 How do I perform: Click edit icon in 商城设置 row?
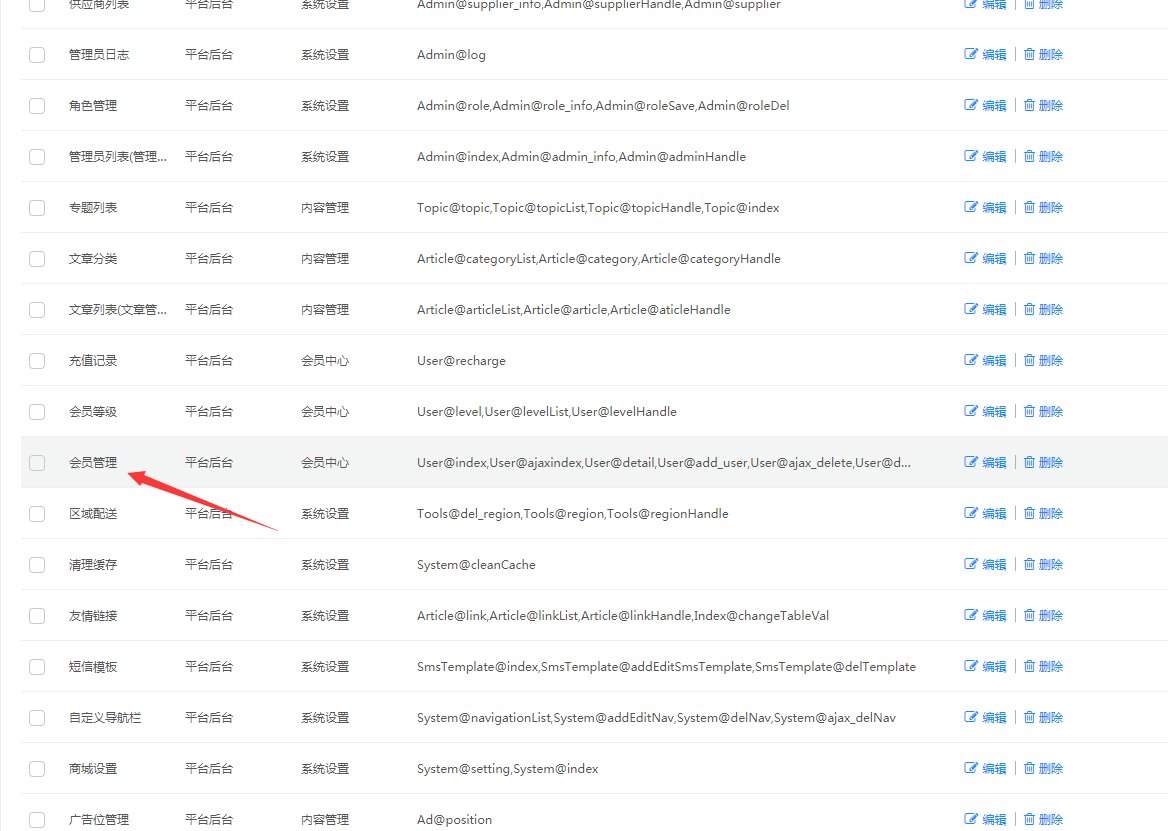[x=970, y=768]
